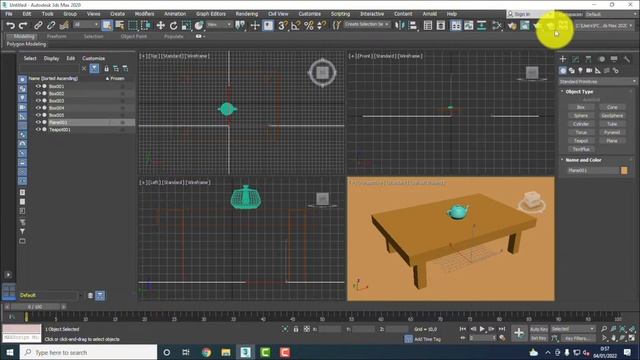Click the time slider handle showing 0 / 100
The image size is (640, 360).
pyautogui.click(x=35, y=307)
